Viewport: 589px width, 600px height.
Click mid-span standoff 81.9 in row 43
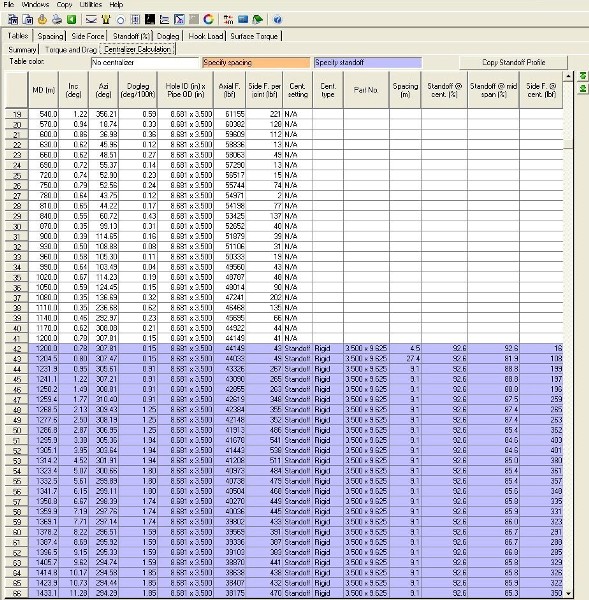pos(494,359)
